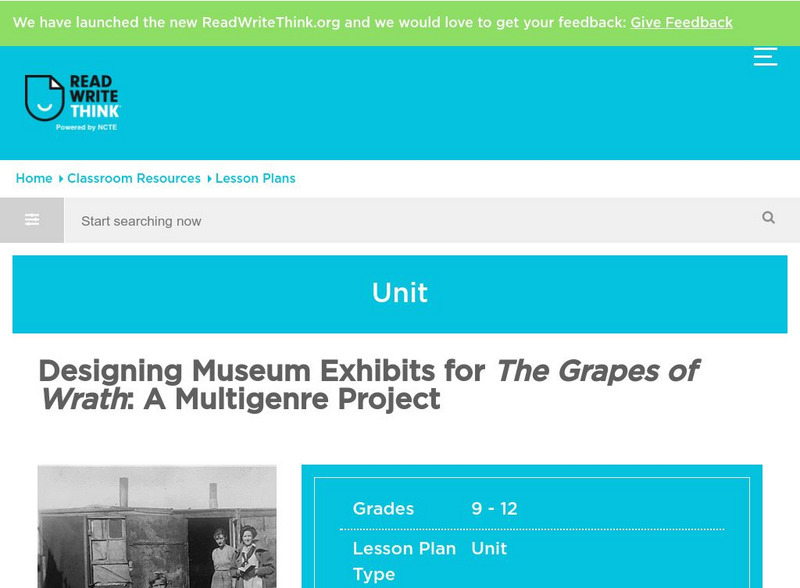
Task: Click the Unit banner heading
Action: coord(400,293)
